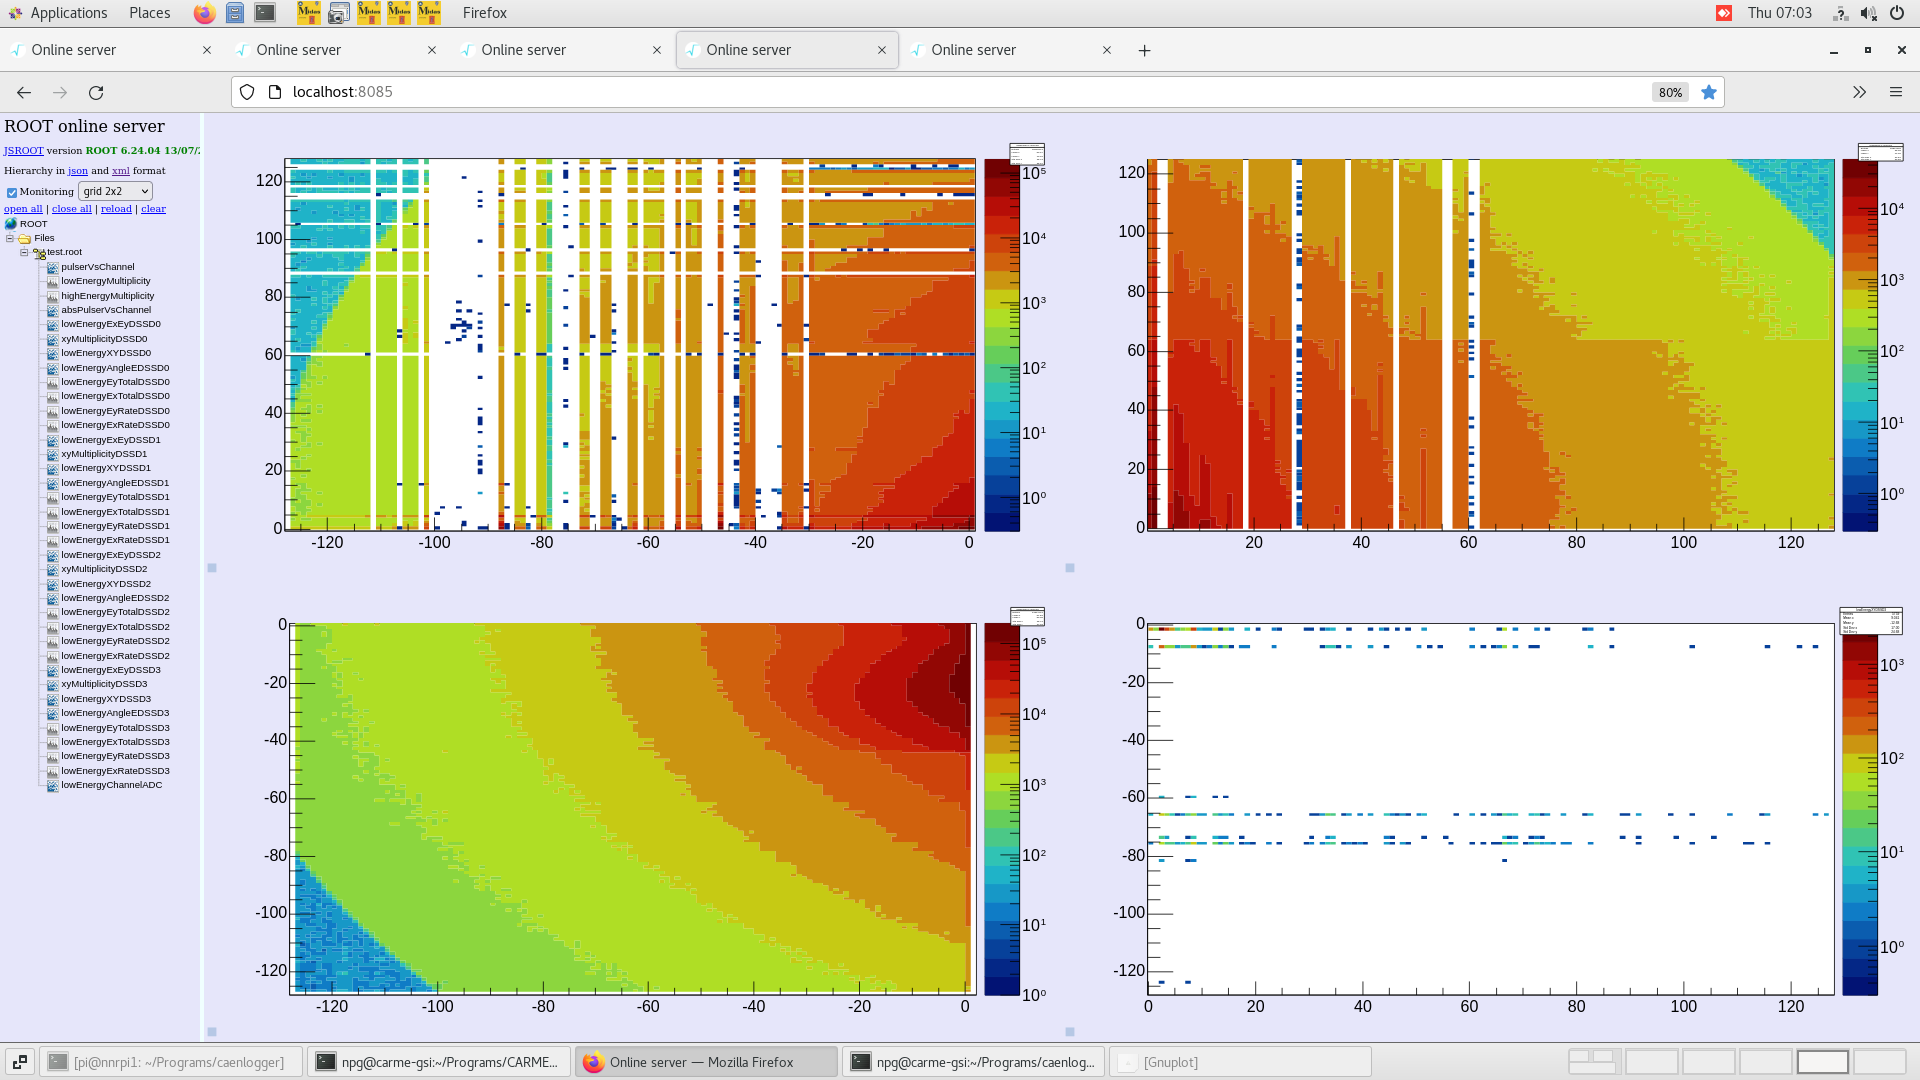Screen dimensions: 1920x1080
Task: Click the browser address bar
Action: pos(700,91)
